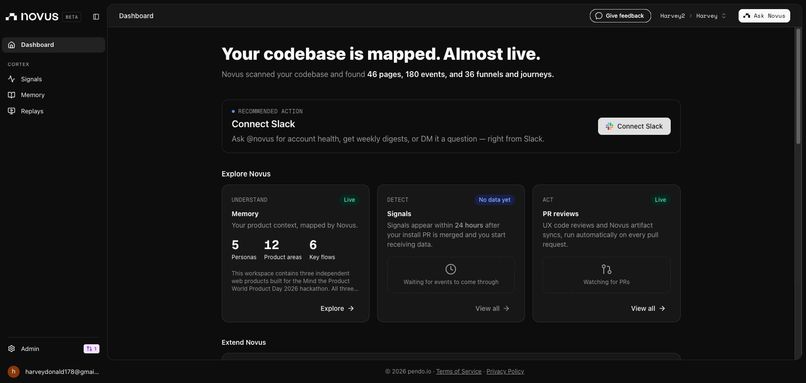Click the Slack logo icon
This screenshot has width=806, height=383.
click(x=610, y=126)
